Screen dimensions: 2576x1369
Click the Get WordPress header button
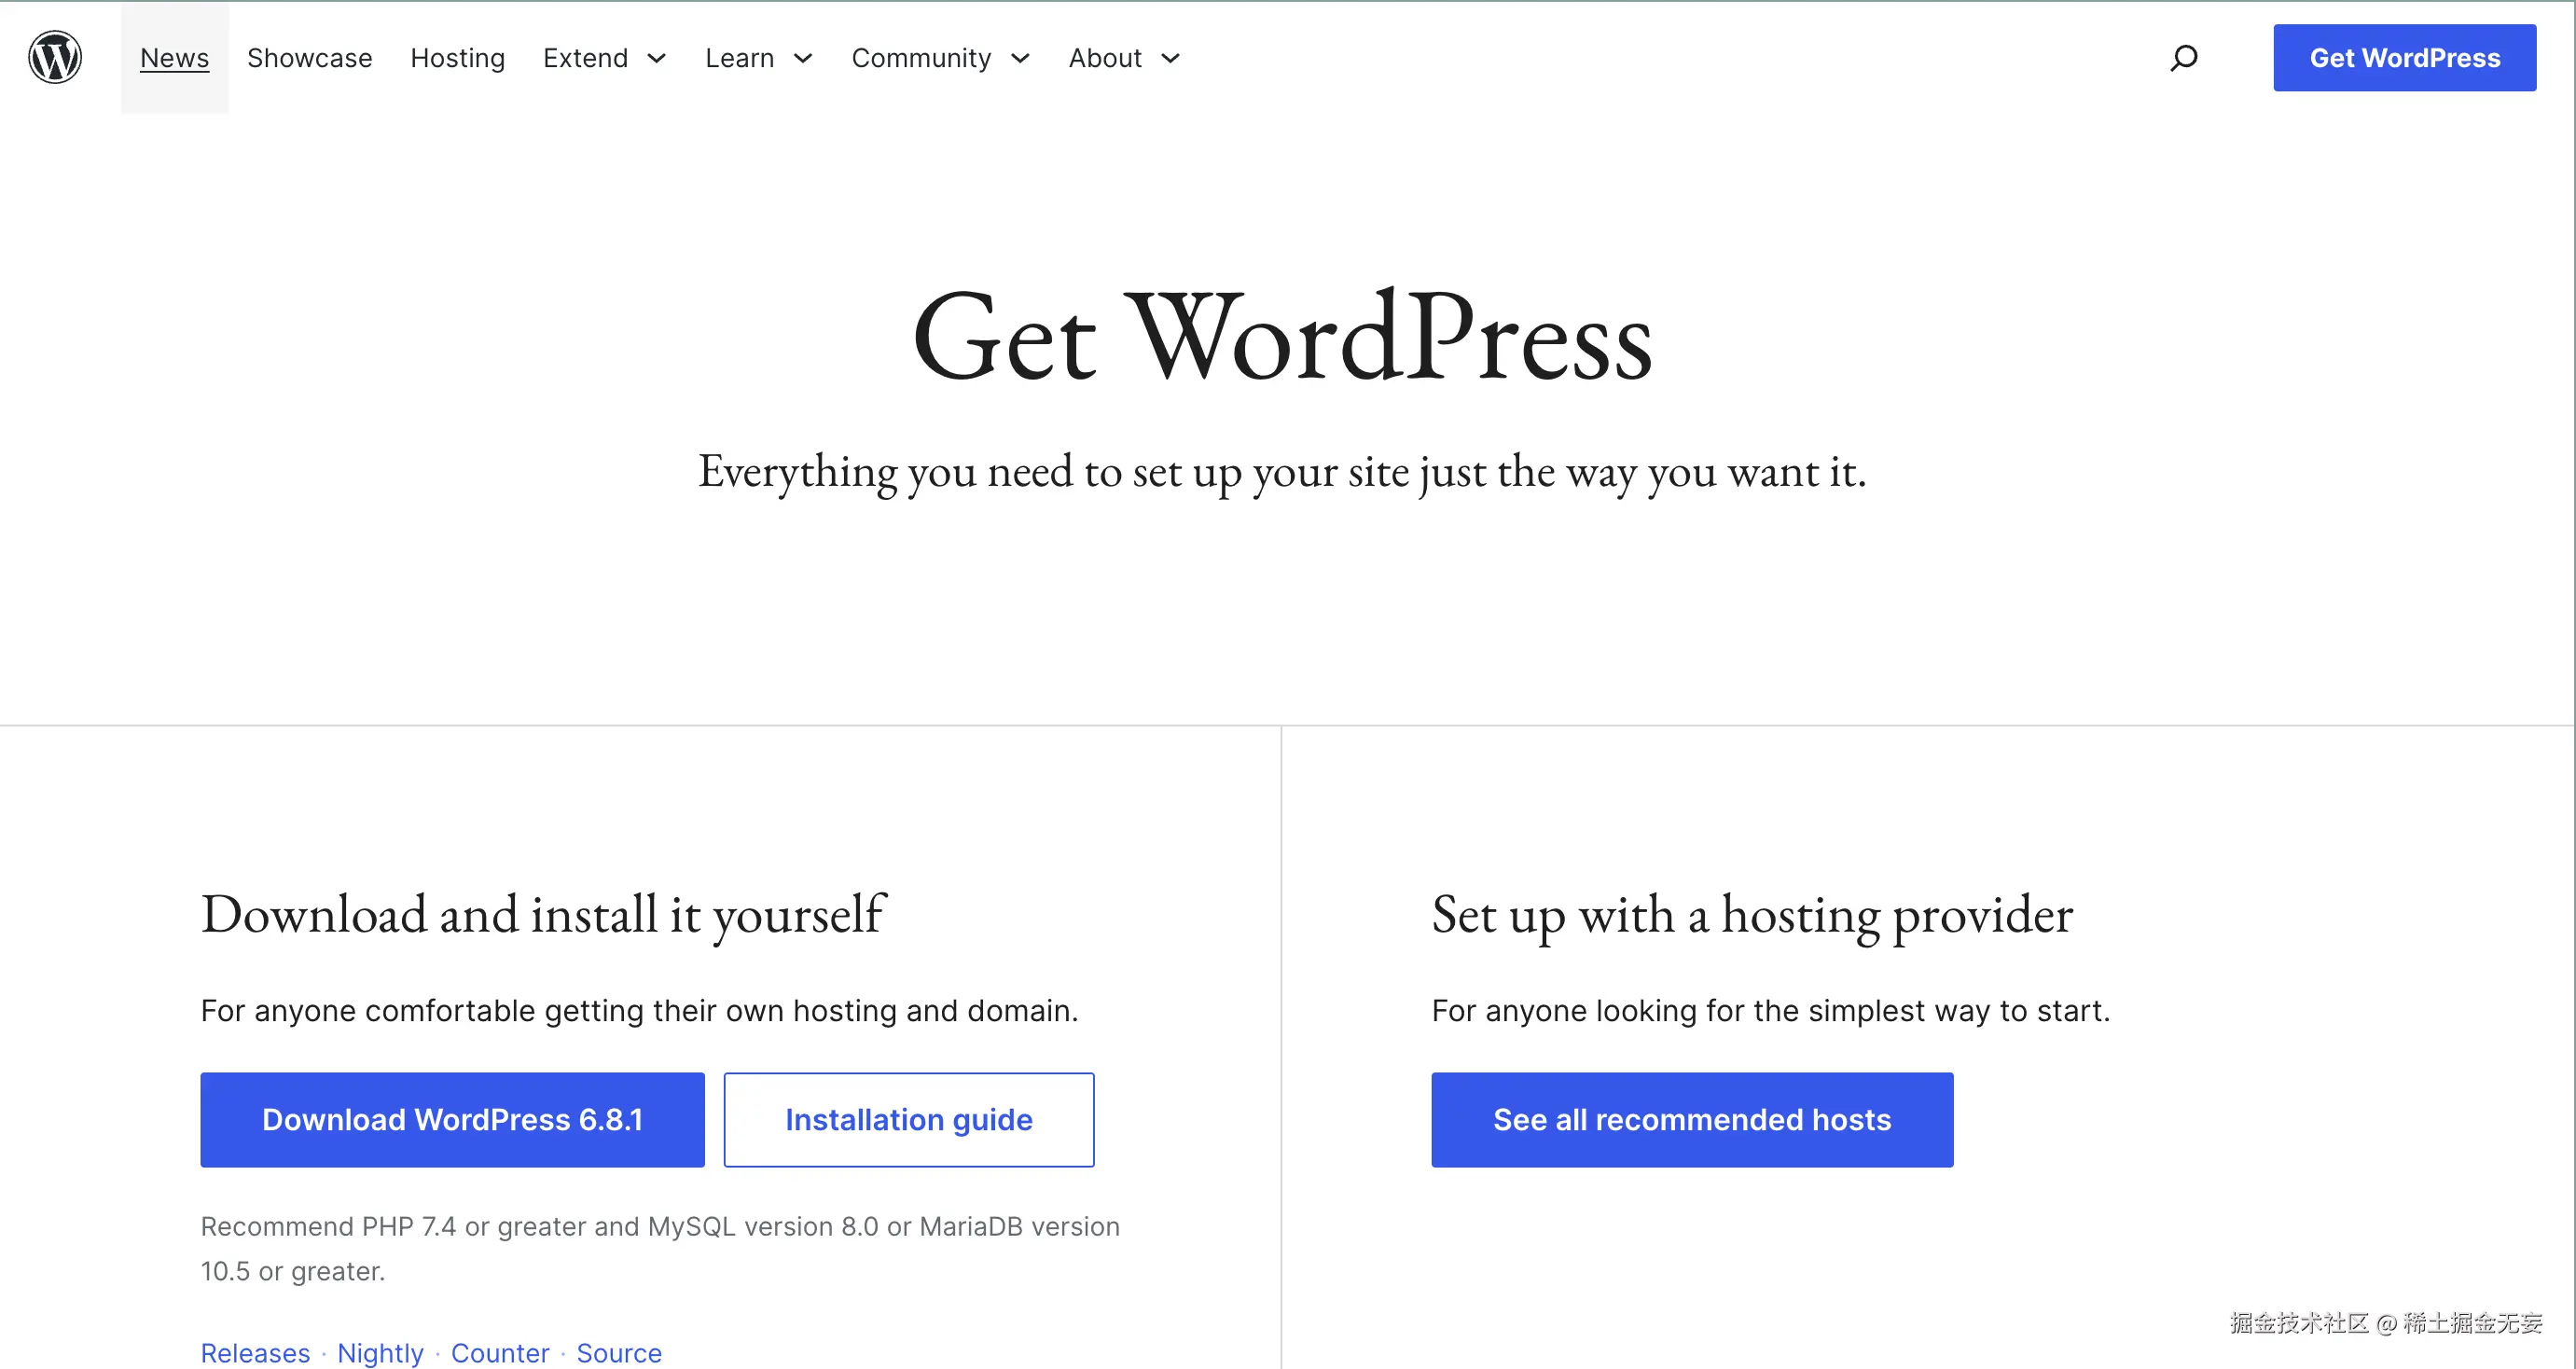pyautogui.click(x=2404, y=58)
